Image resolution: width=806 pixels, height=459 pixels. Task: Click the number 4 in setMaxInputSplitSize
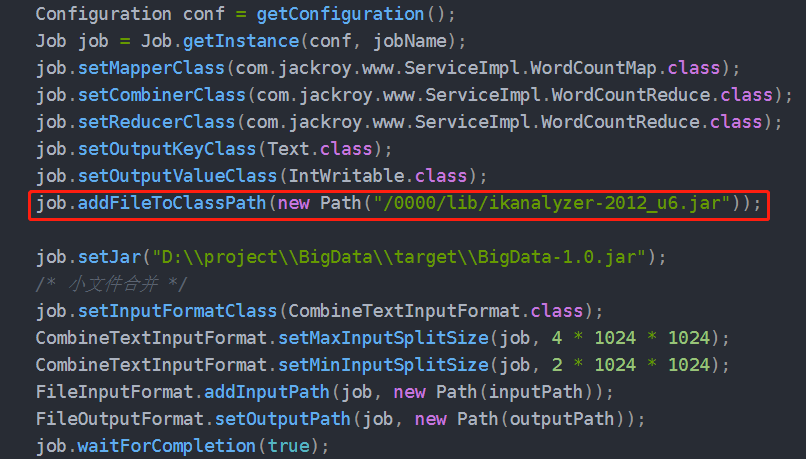coord(557,338)
